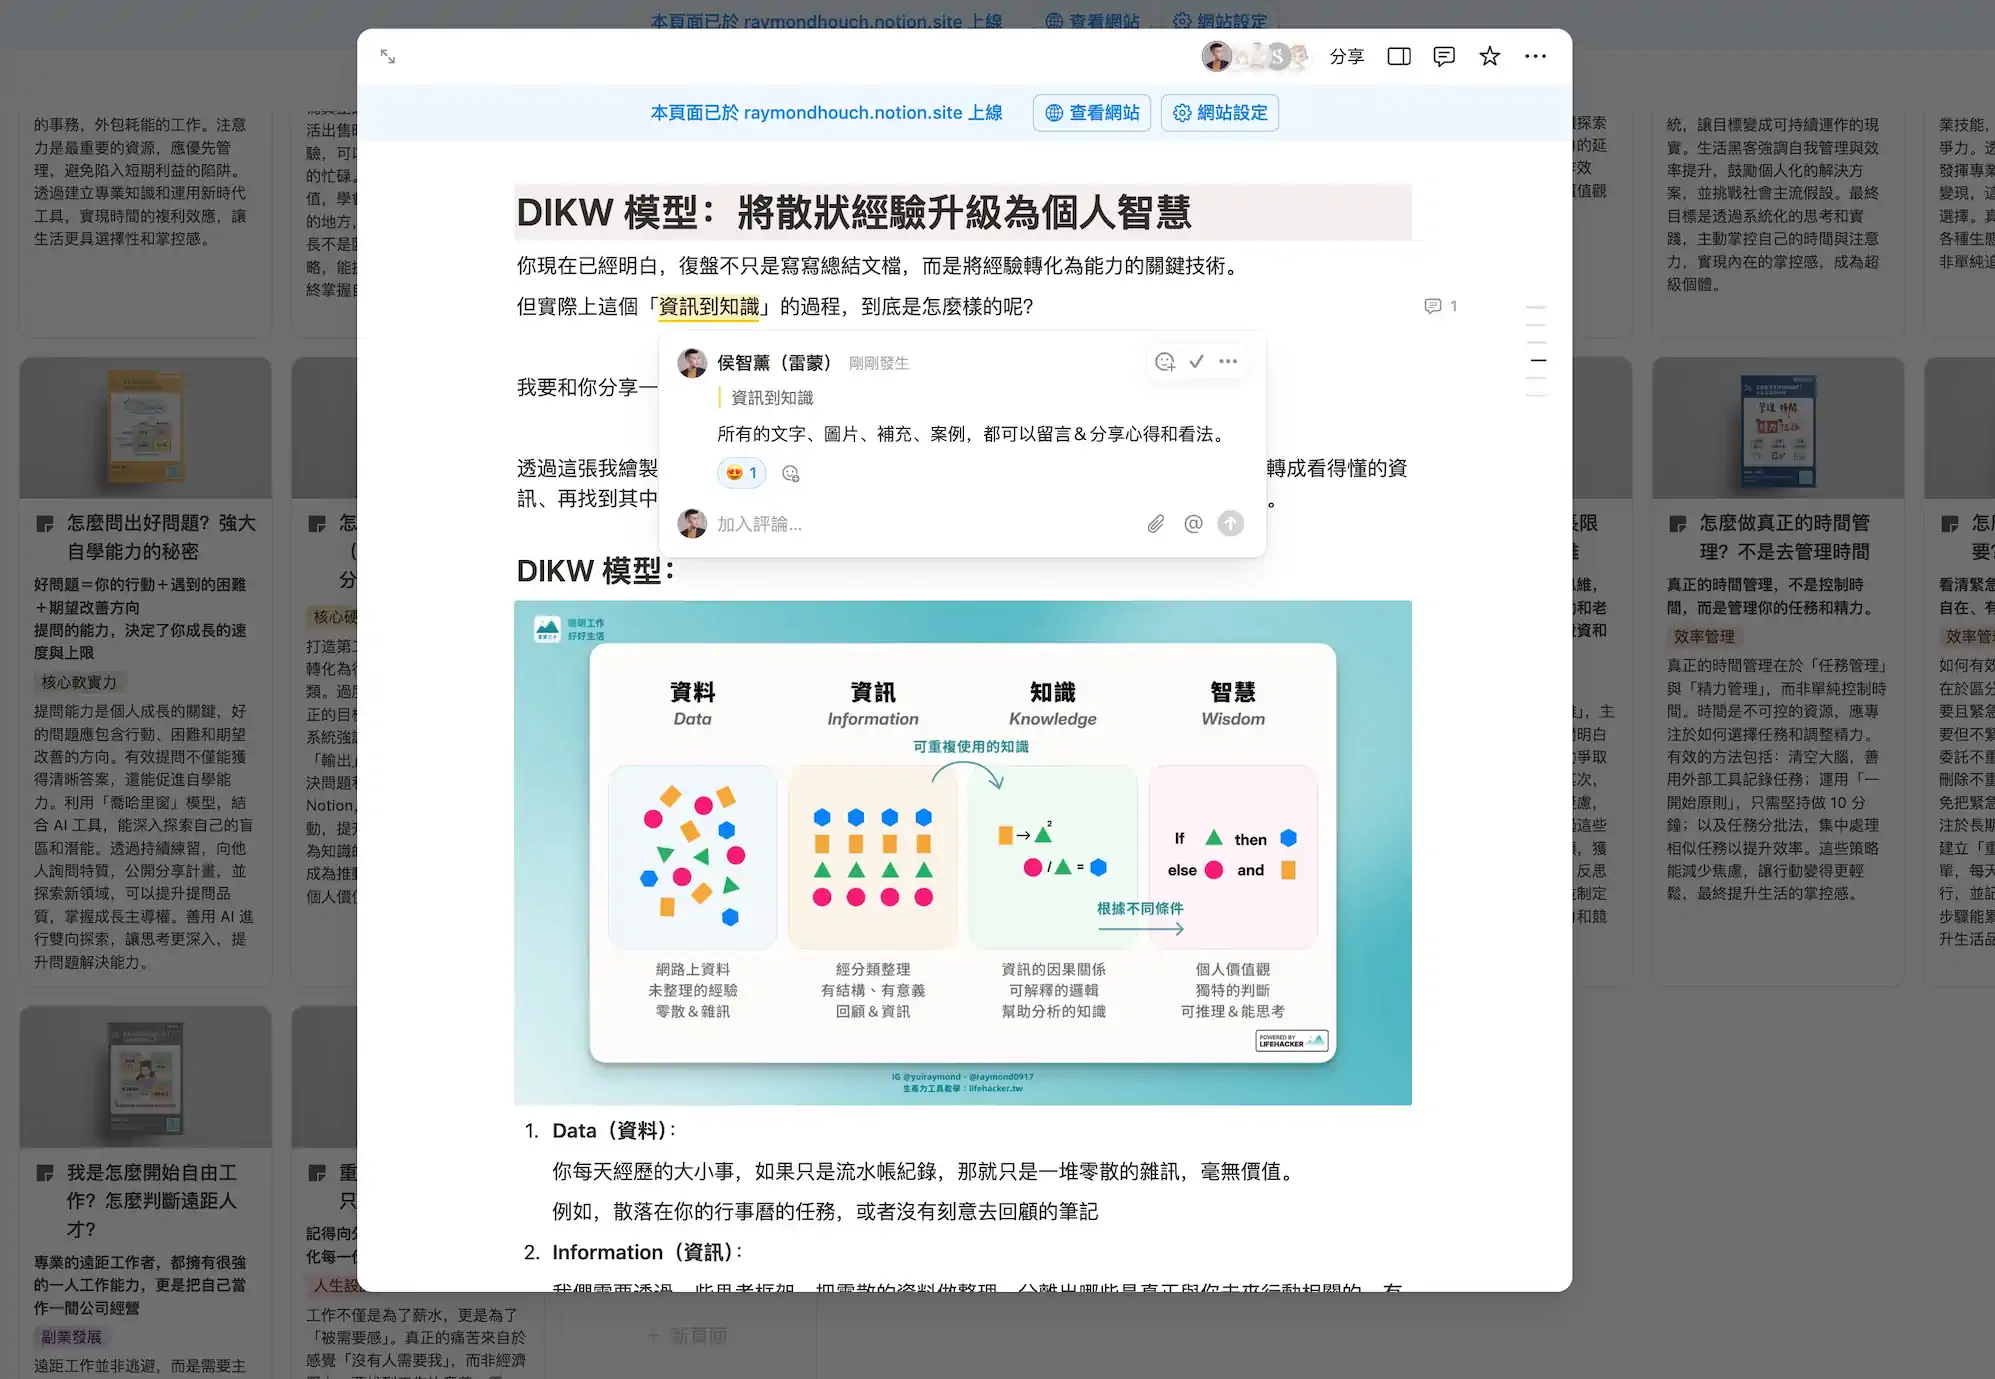The width and height of the screenshot is (1995, 1379).
Task: Open comment count indicator beside paragraph
Action: 1441,306
